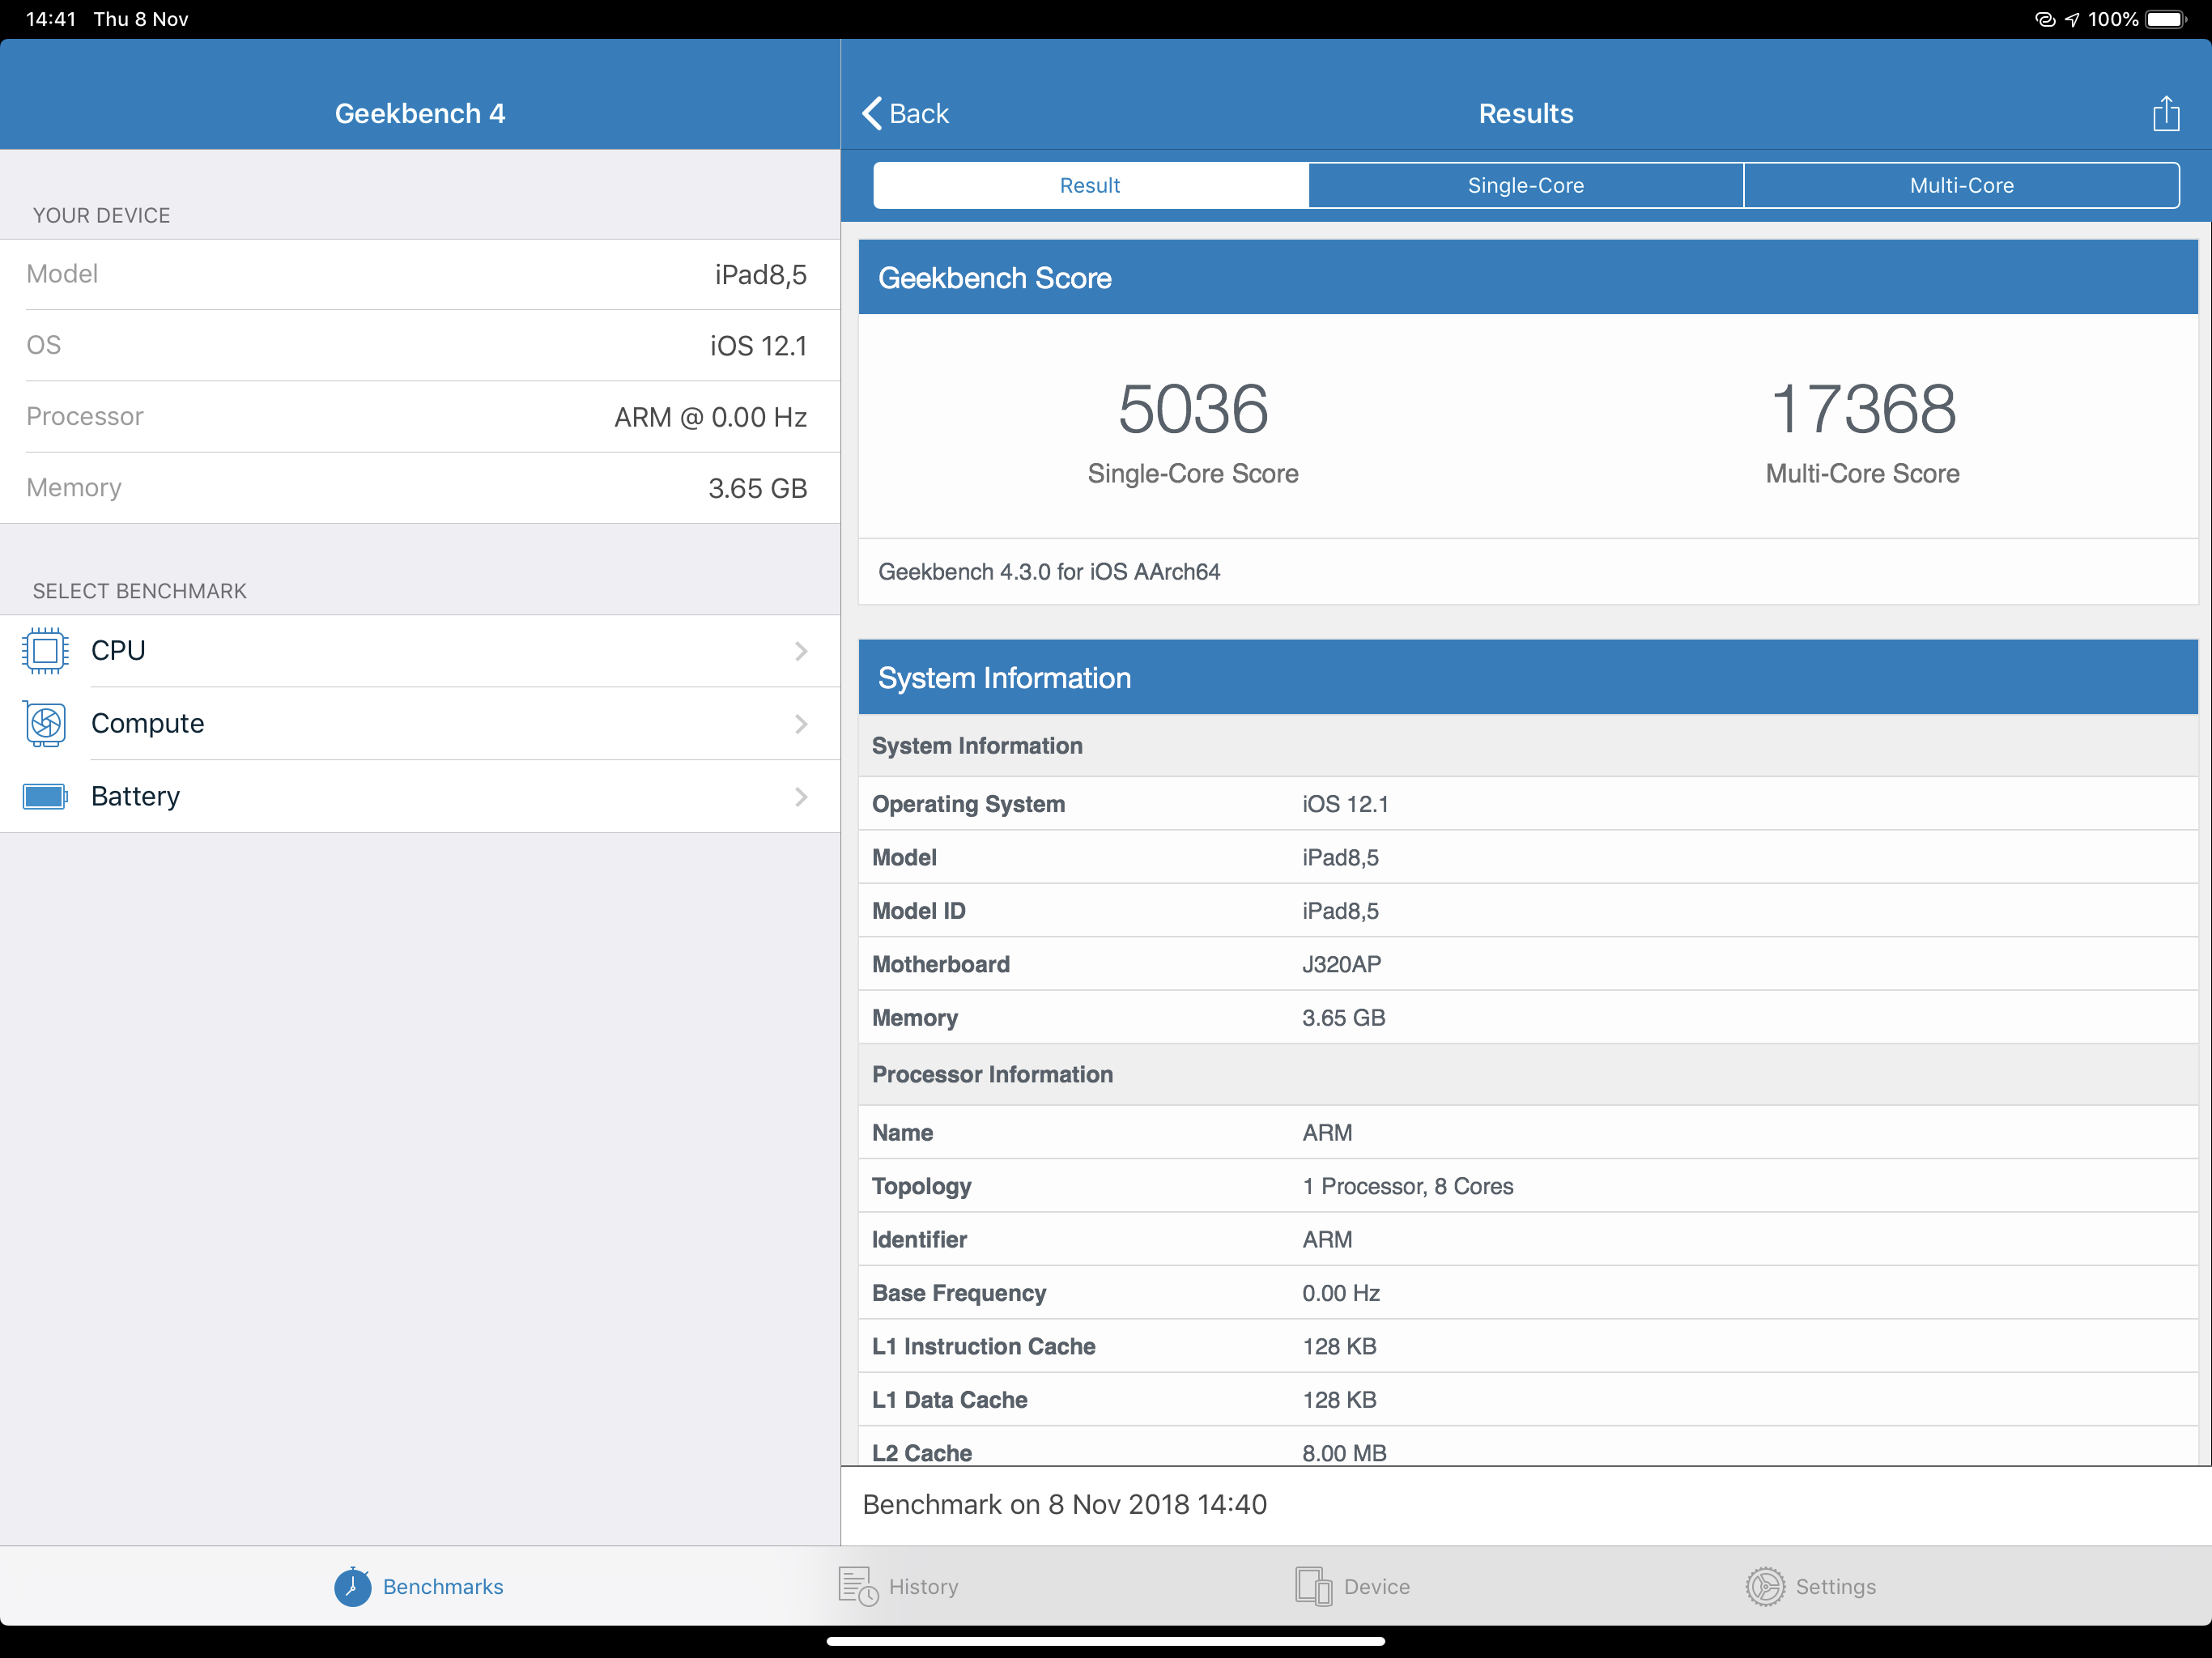The width and height of the screenshot is (2212, 1658).
Task: Click the Back chevron arrow
Action: pyautogui.click(x=872, y=113)
